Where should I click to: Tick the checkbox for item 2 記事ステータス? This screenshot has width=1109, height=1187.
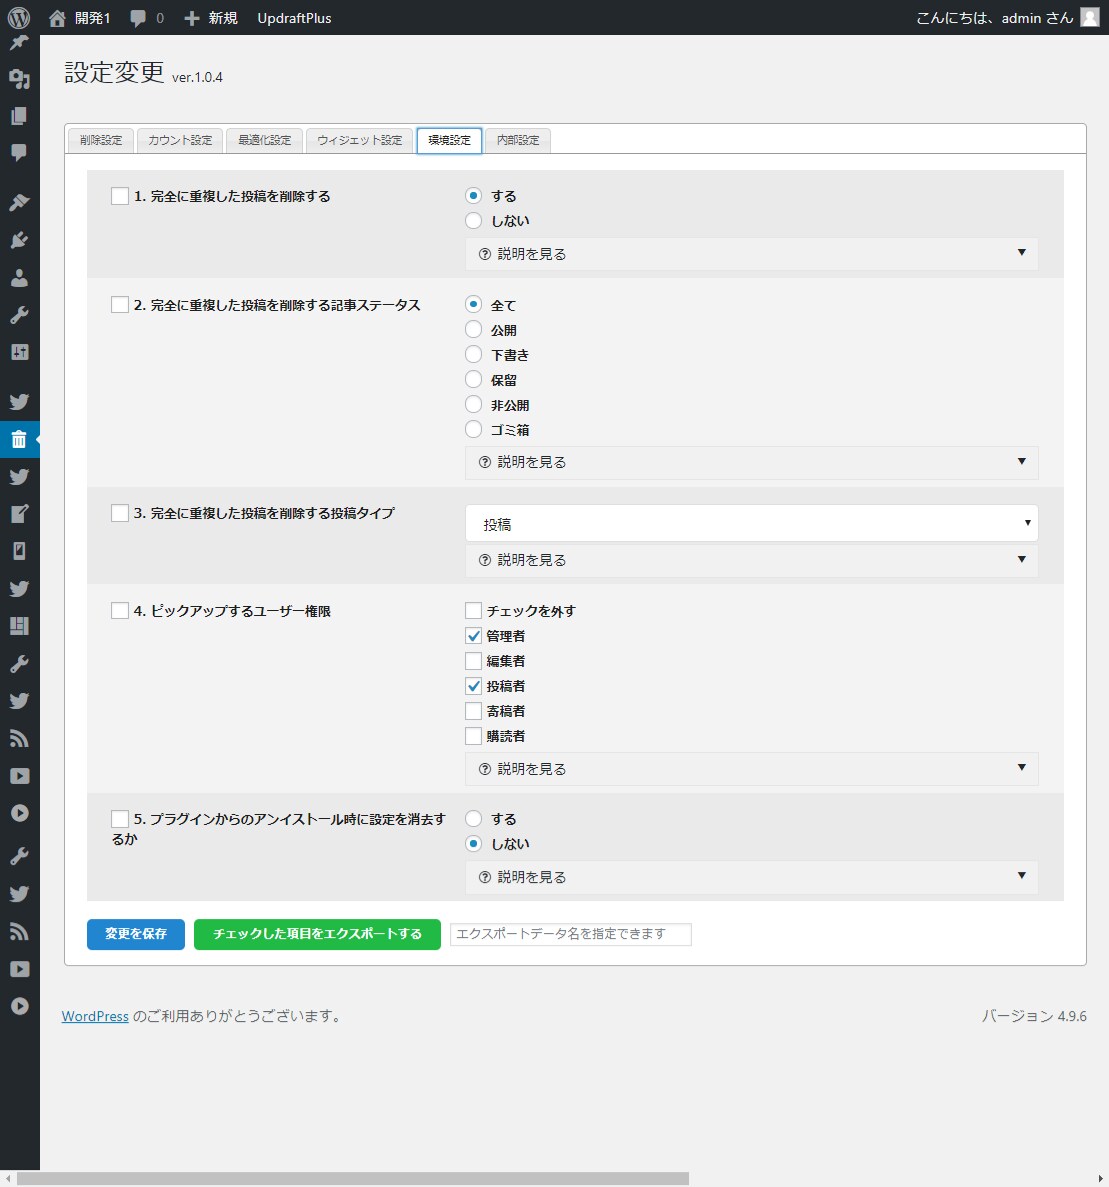click(x=120, y=304)
